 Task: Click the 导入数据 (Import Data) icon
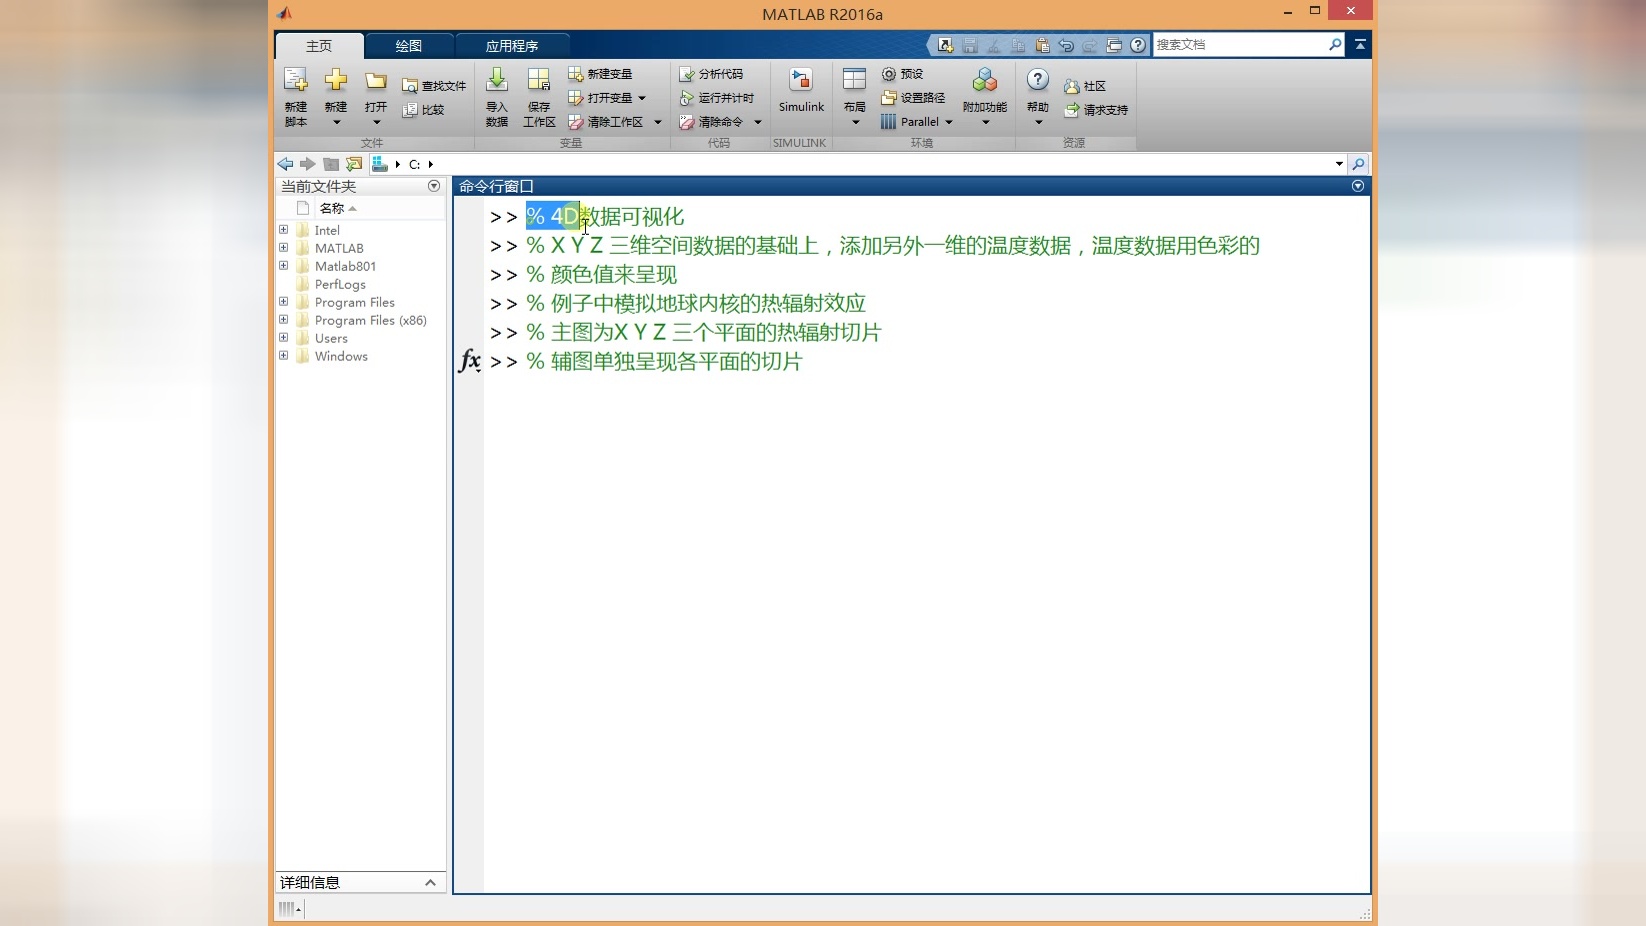coord(497,81)
